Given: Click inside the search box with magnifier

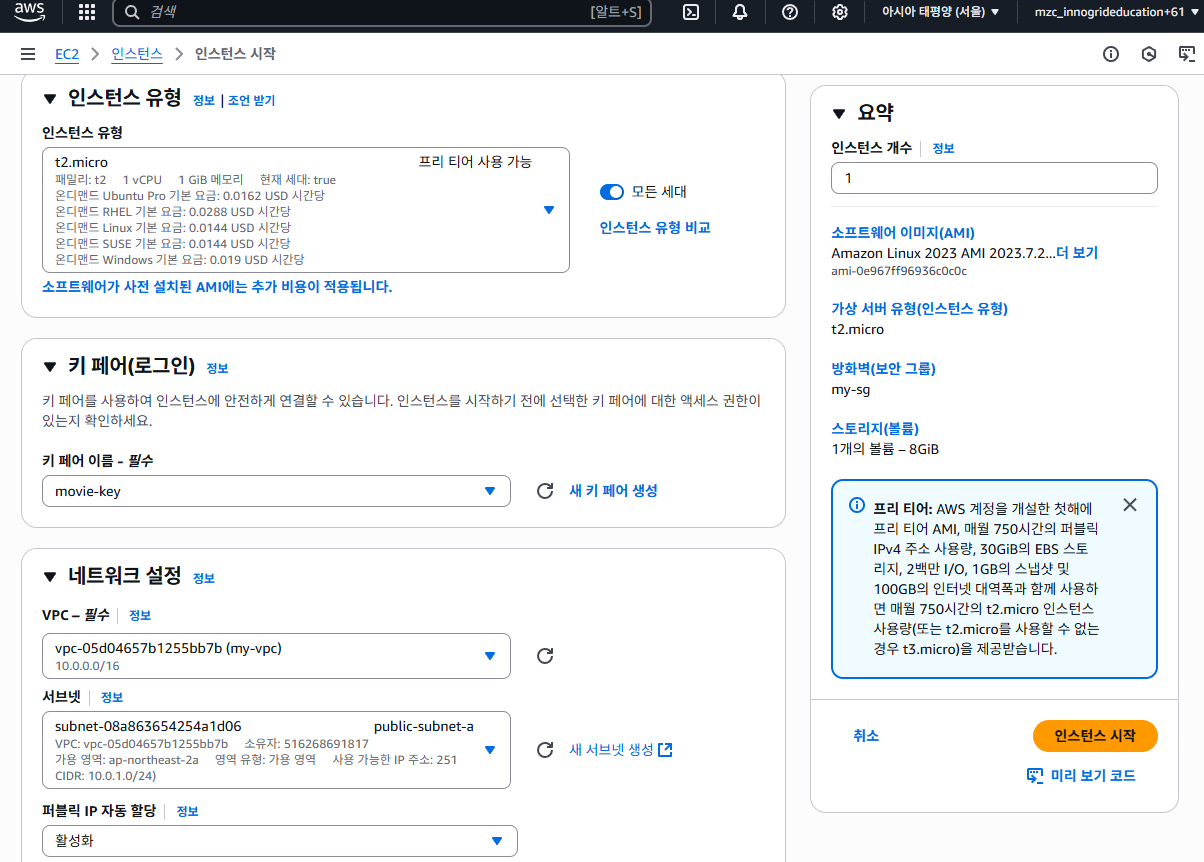Looking at the screenshot, I should click(382, 12).
